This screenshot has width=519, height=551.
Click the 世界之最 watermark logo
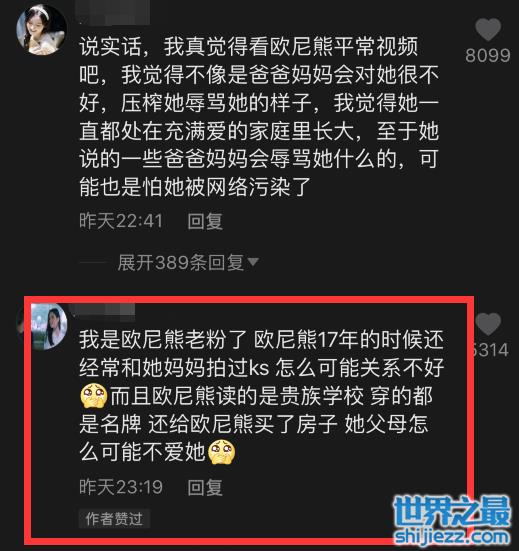(x=452, y=512)
